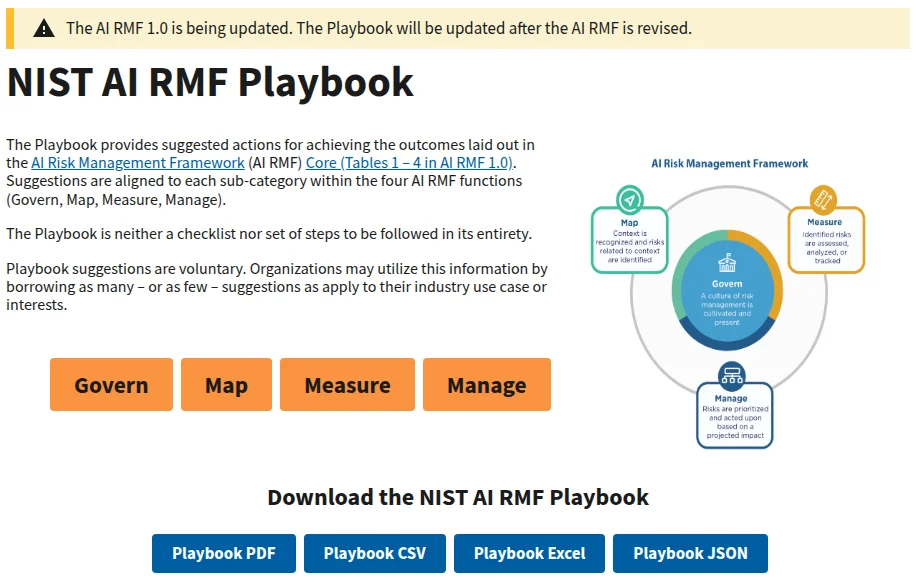This screenshot has height=586, width=920.
Task: Click the NIST AI RMF Playbook heading
Action: 210,82
